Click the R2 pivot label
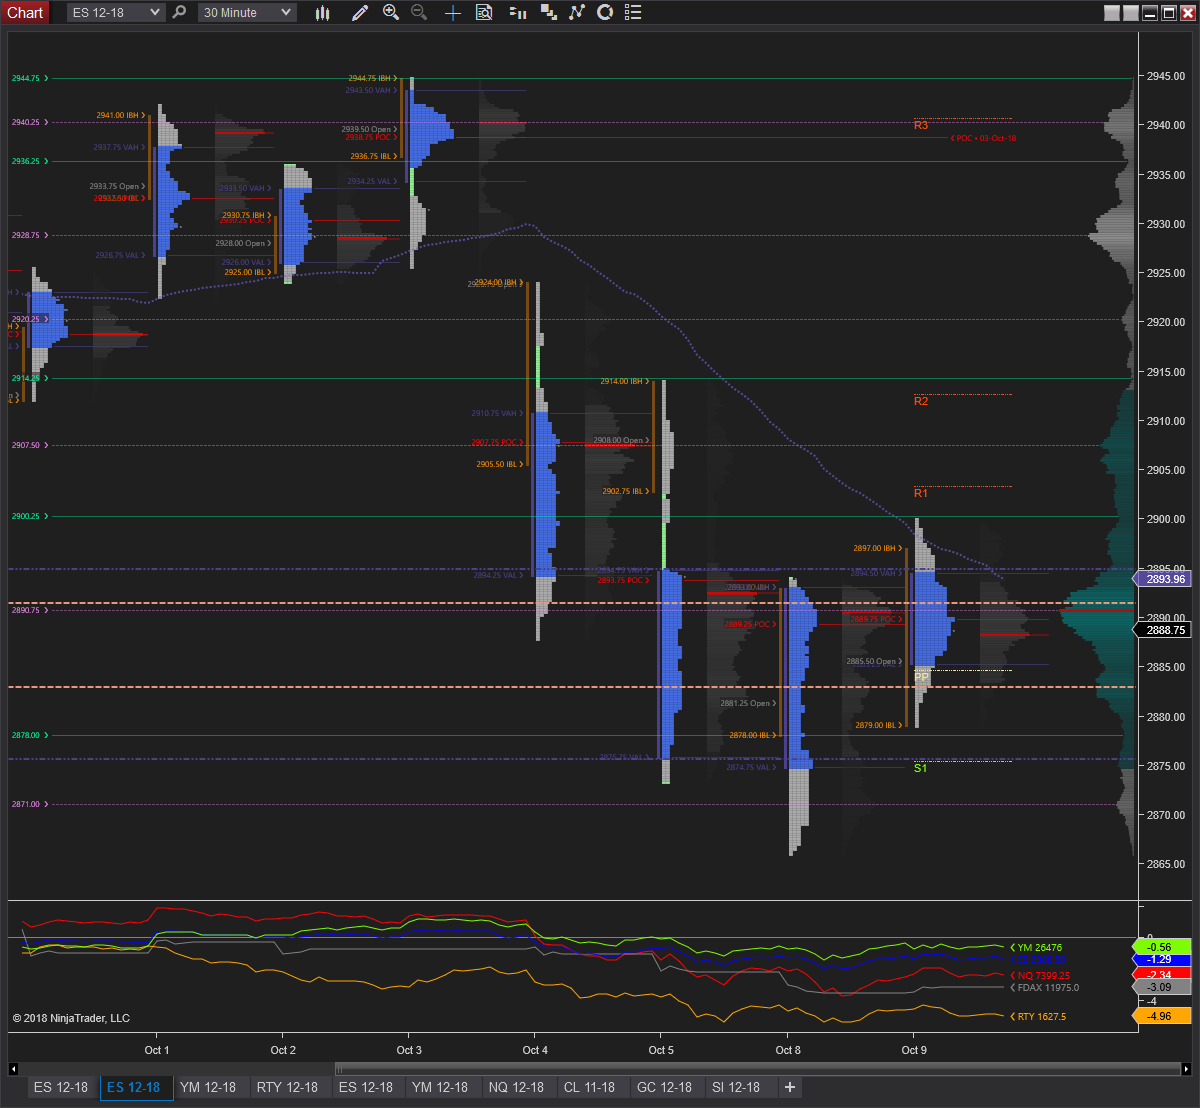Viewport: 1200px width, 1108px height. tap(921, 401)
